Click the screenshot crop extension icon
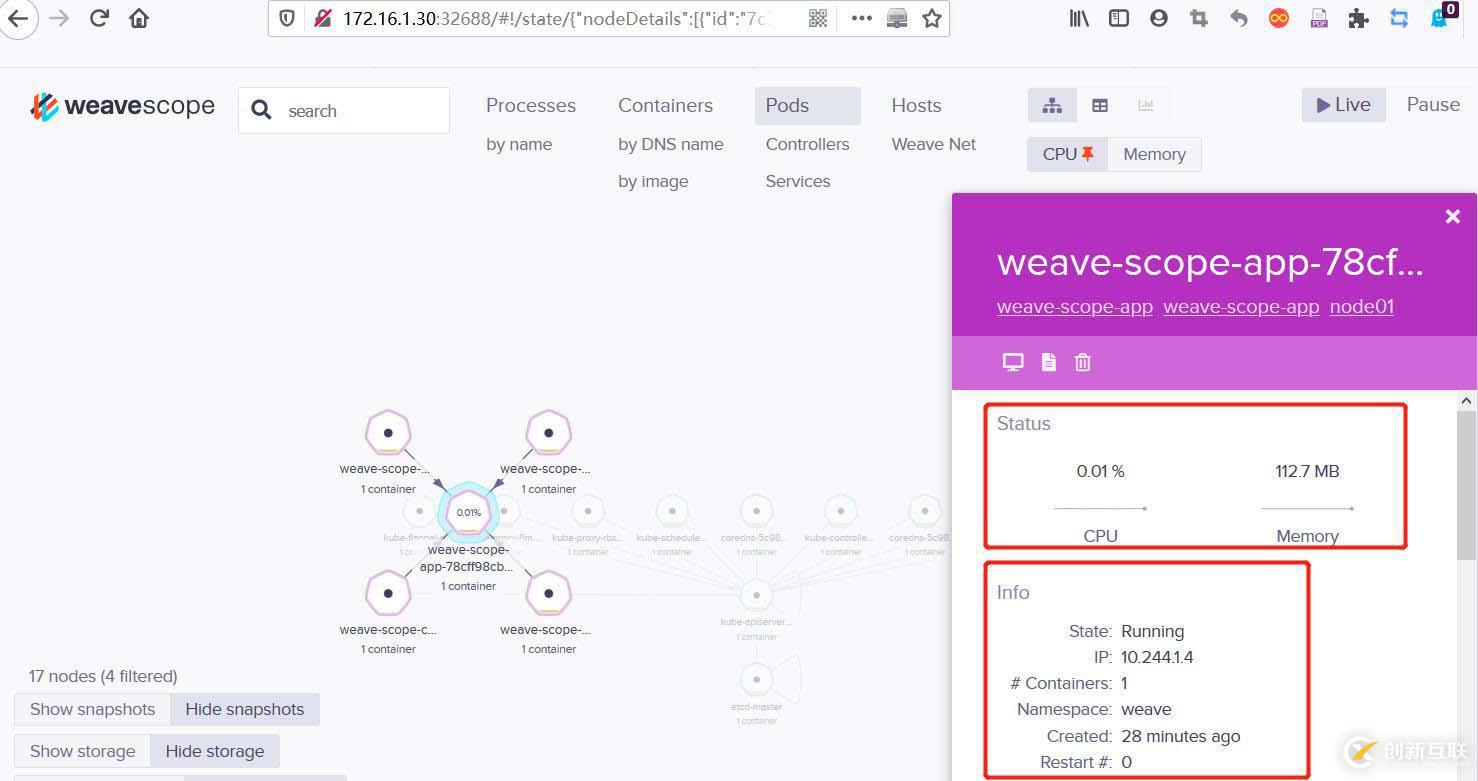This screenshot has width=1478, height=781. click(x=1198, y=18)
